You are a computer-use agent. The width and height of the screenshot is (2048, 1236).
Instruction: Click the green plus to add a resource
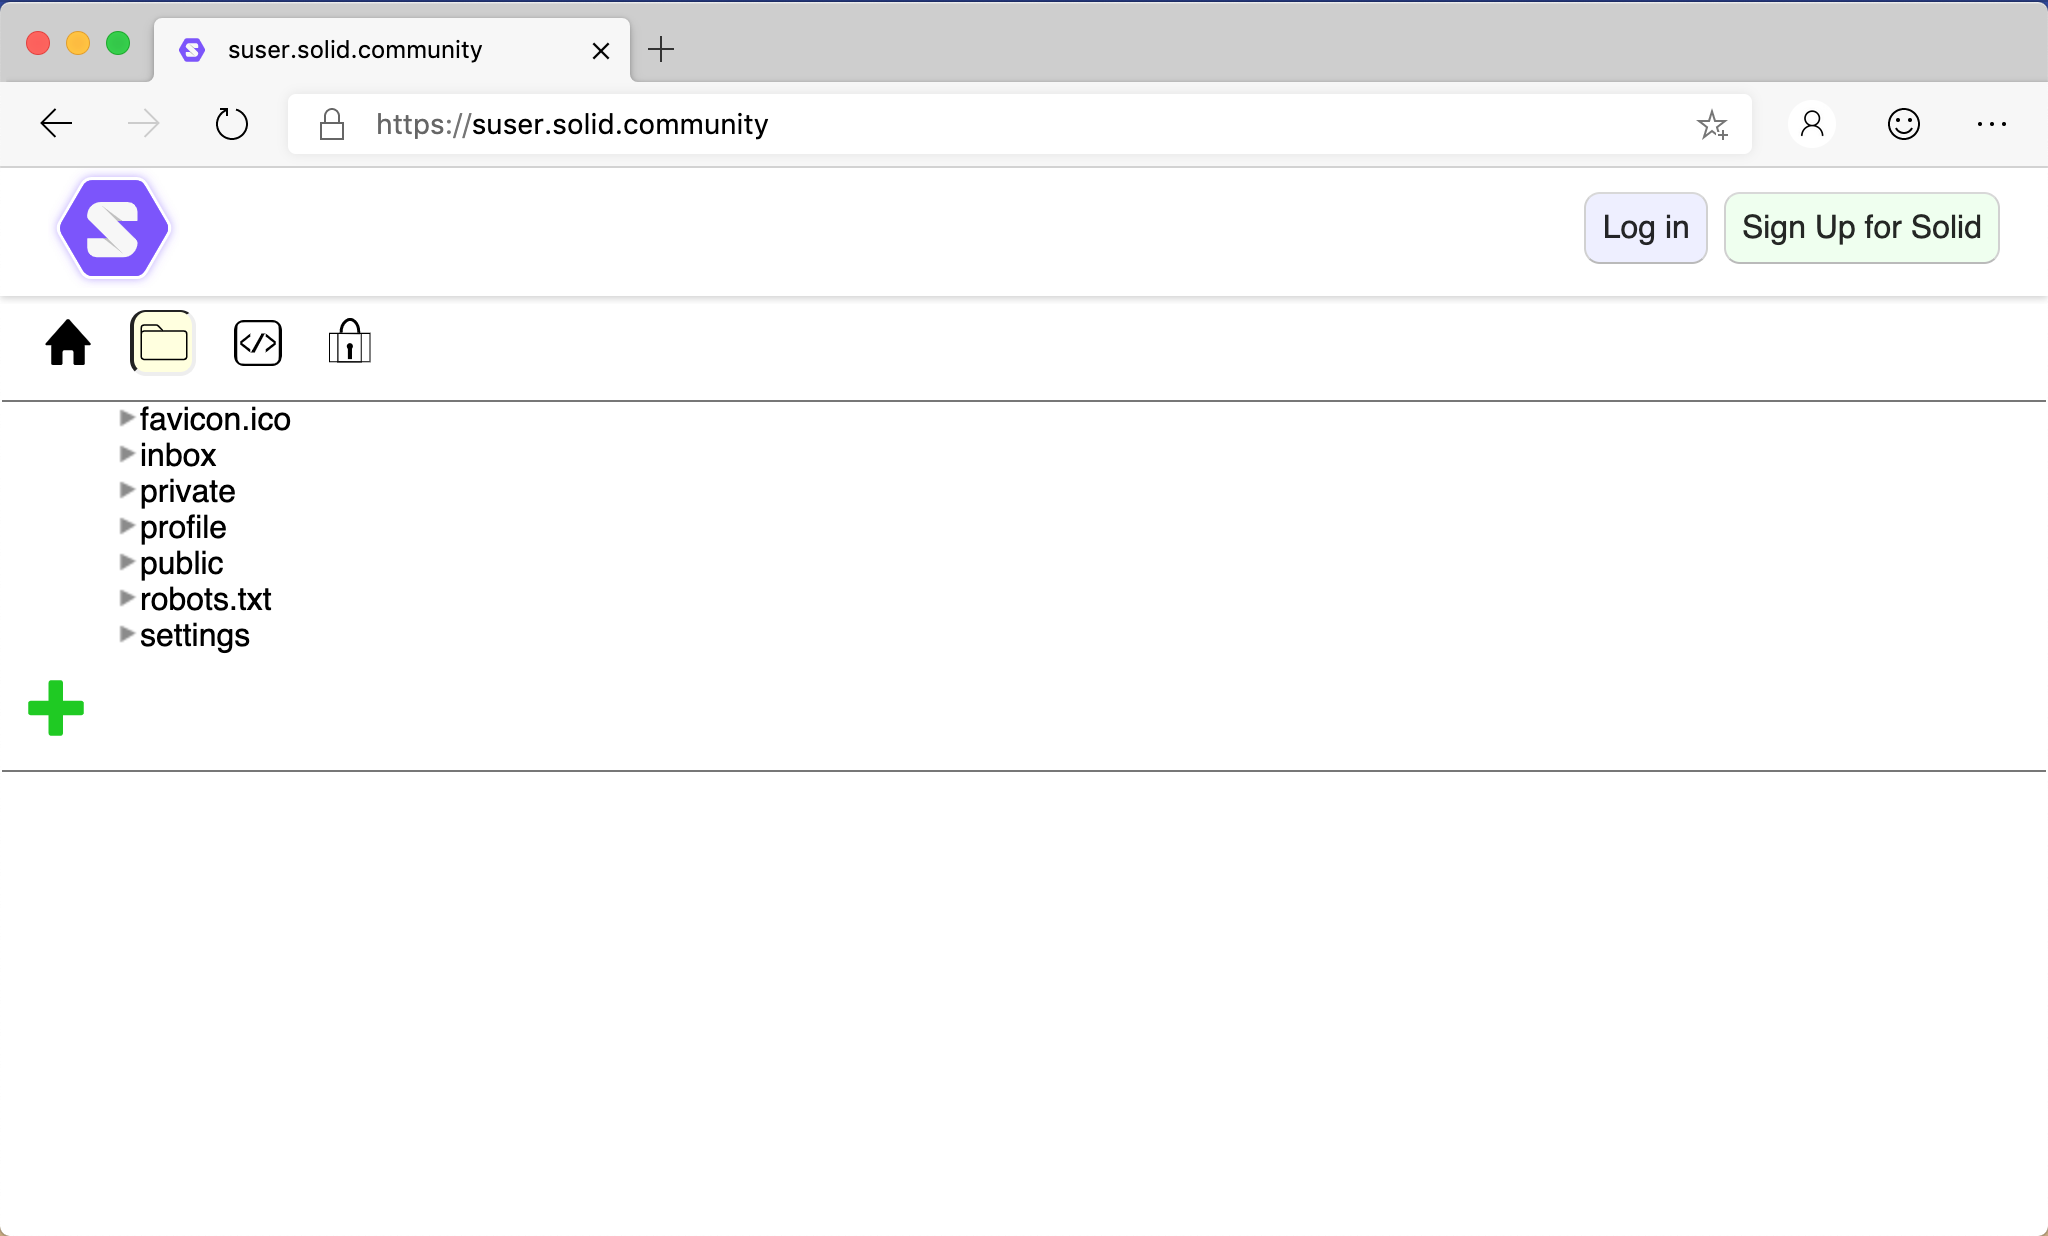pos(56,708)
